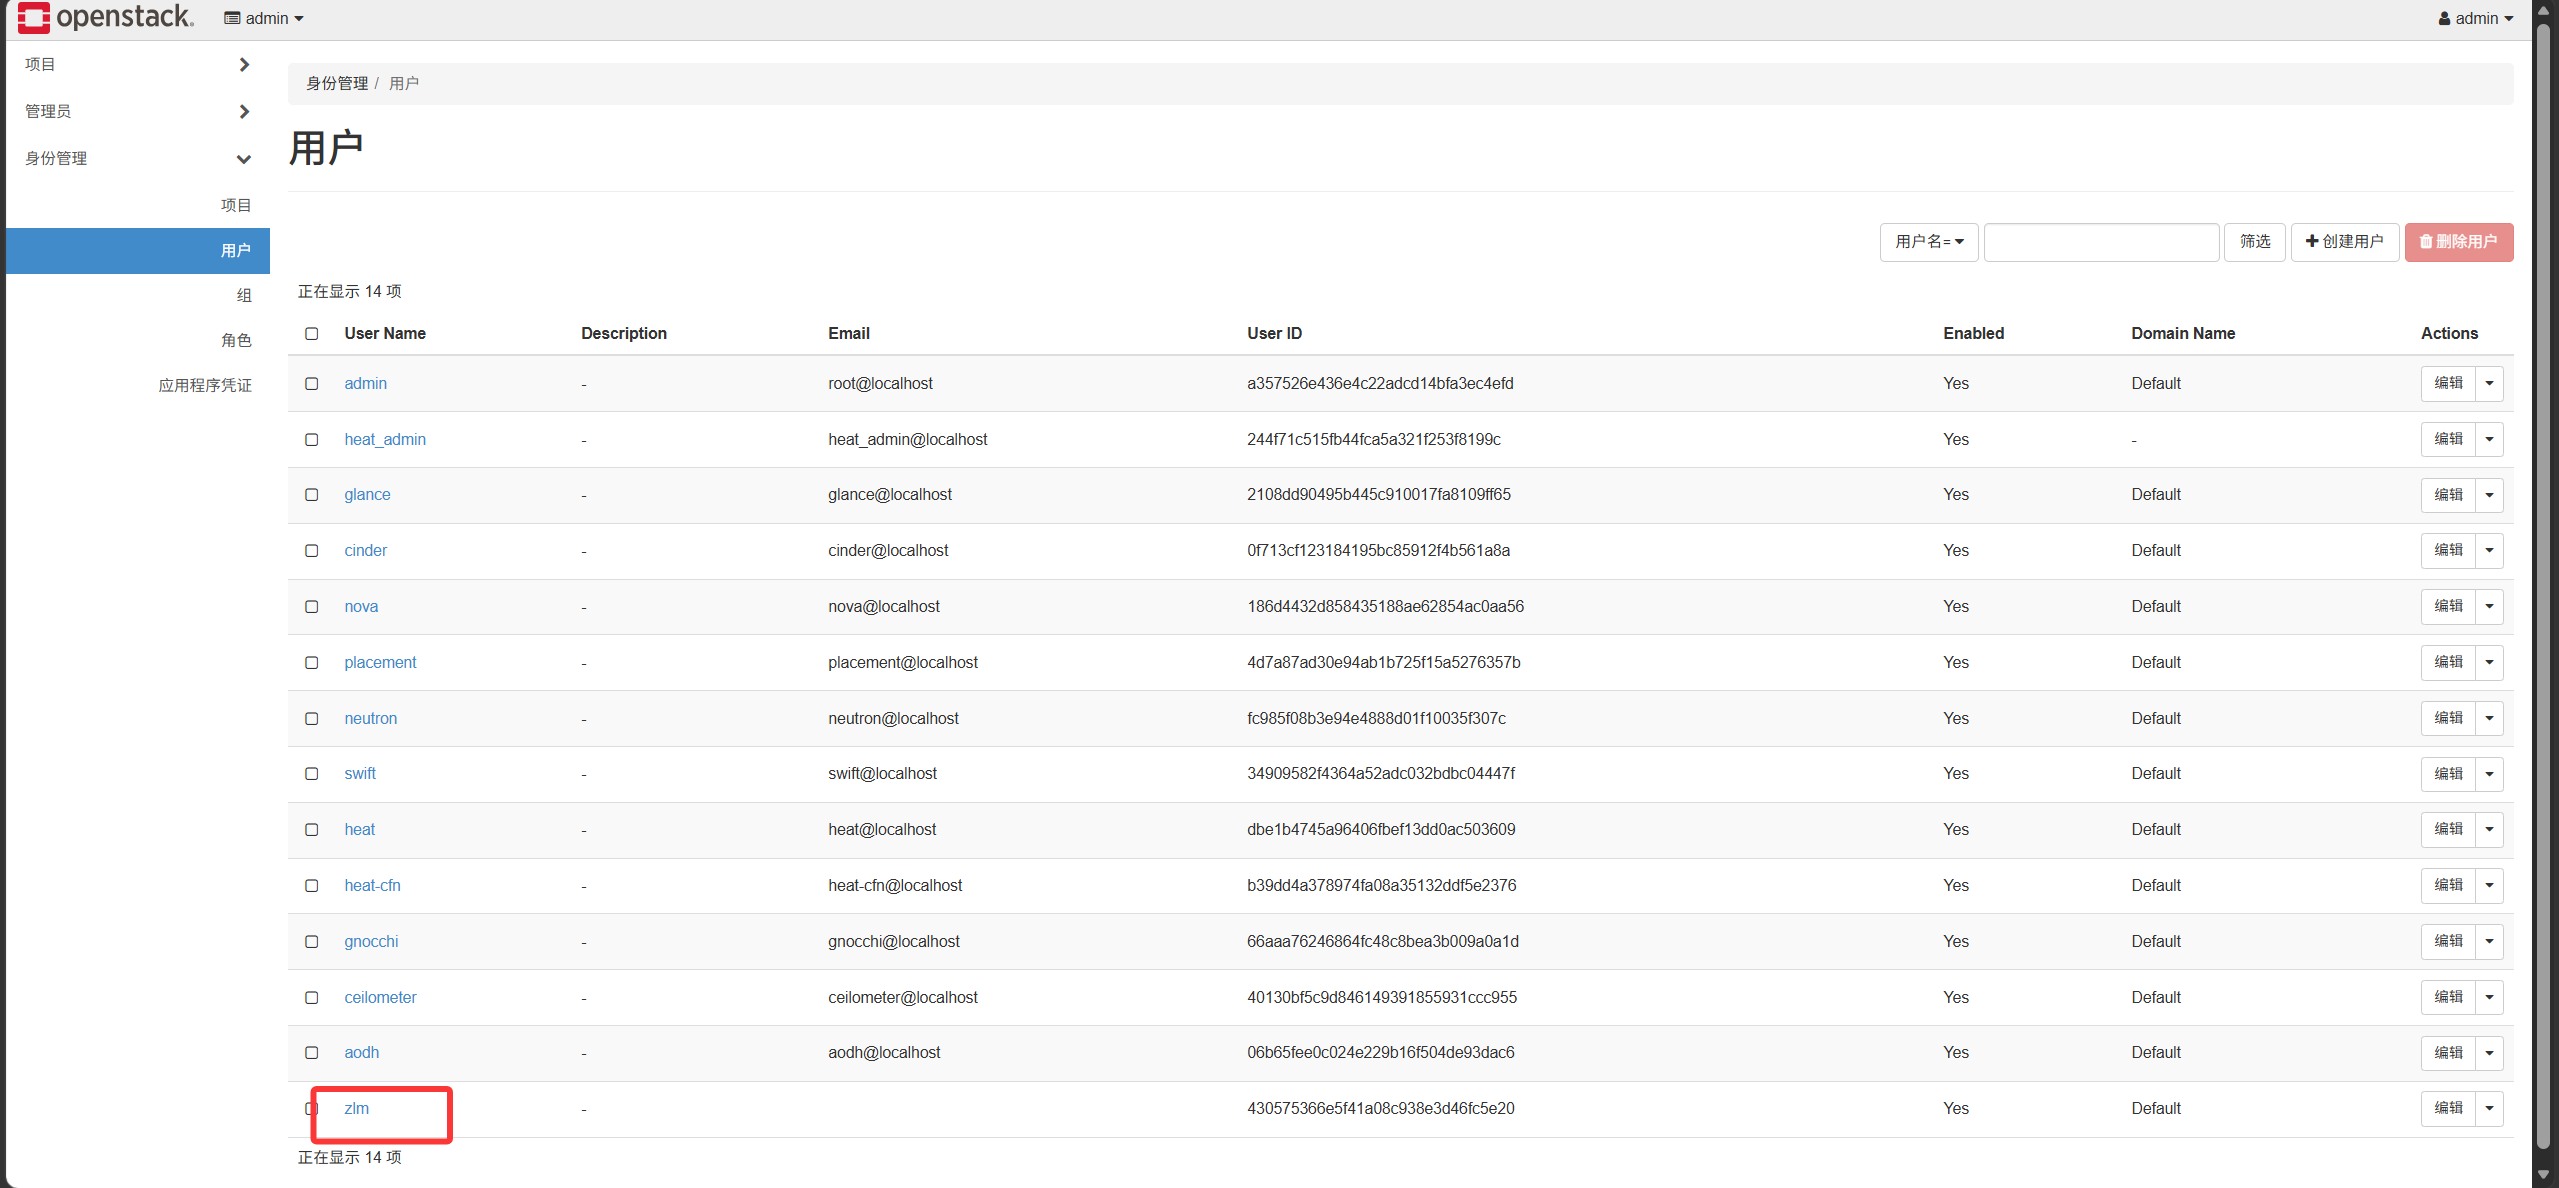Open the ceilometer user link
This screenshot has height=1188, width=2559.
pos(380,998)
